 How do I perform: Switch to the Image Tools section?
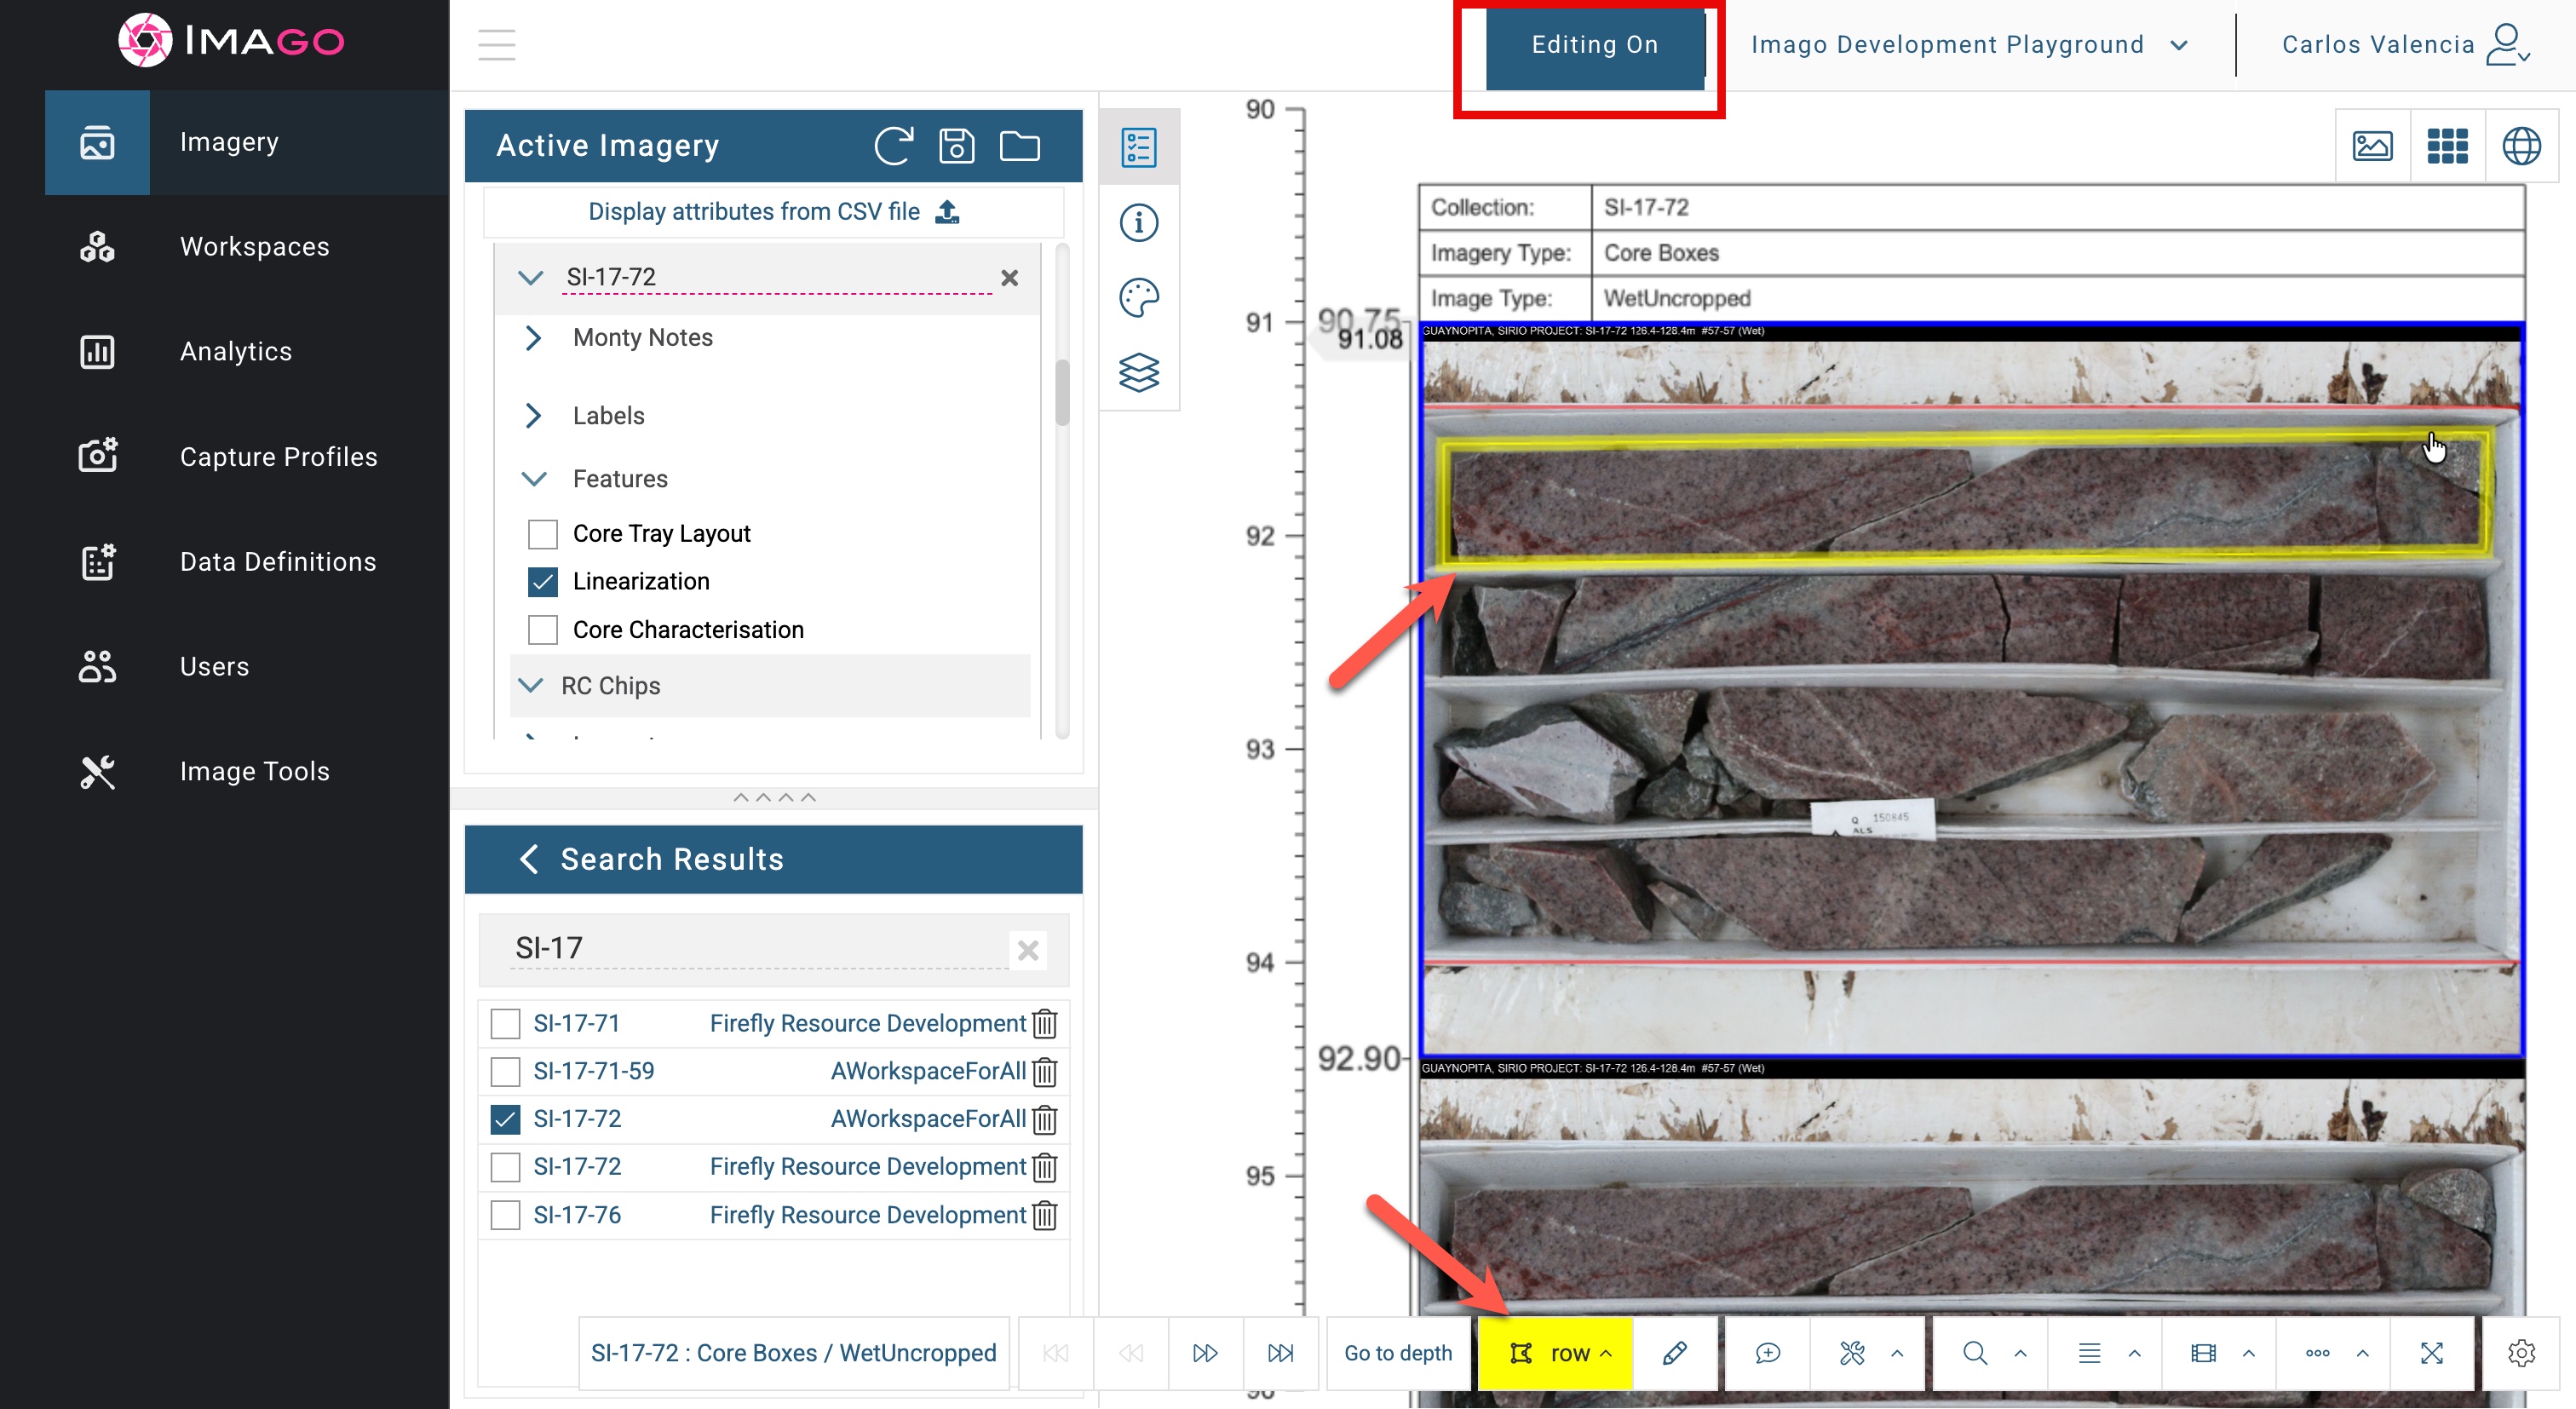(x=254, y=771)
